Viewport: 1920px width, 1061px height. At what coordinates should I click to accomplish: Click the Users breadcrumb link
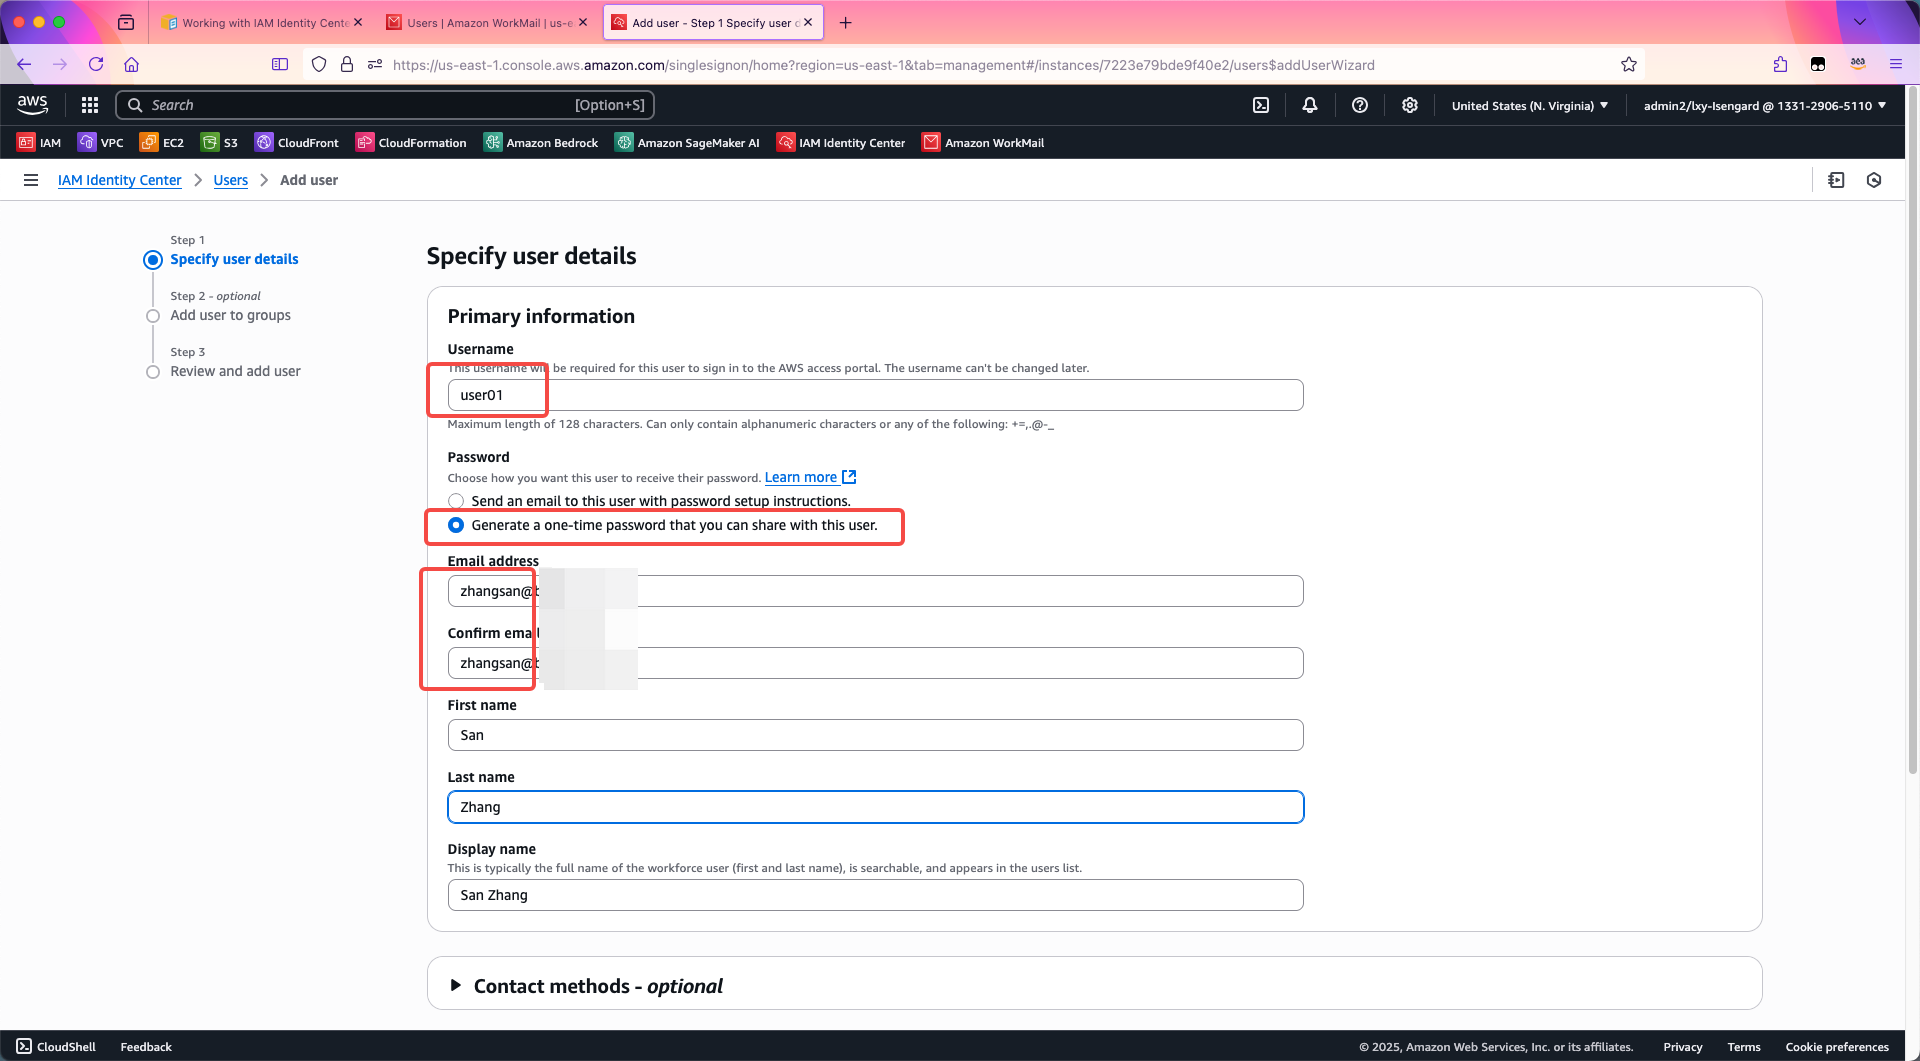pos(230,180)
